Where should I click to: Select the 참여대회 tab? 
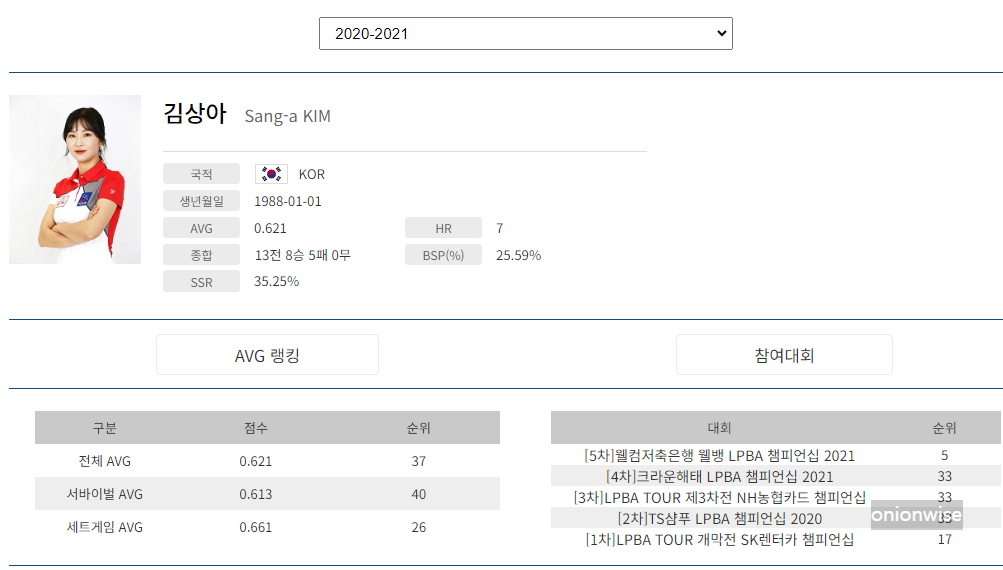click(784, 355)
